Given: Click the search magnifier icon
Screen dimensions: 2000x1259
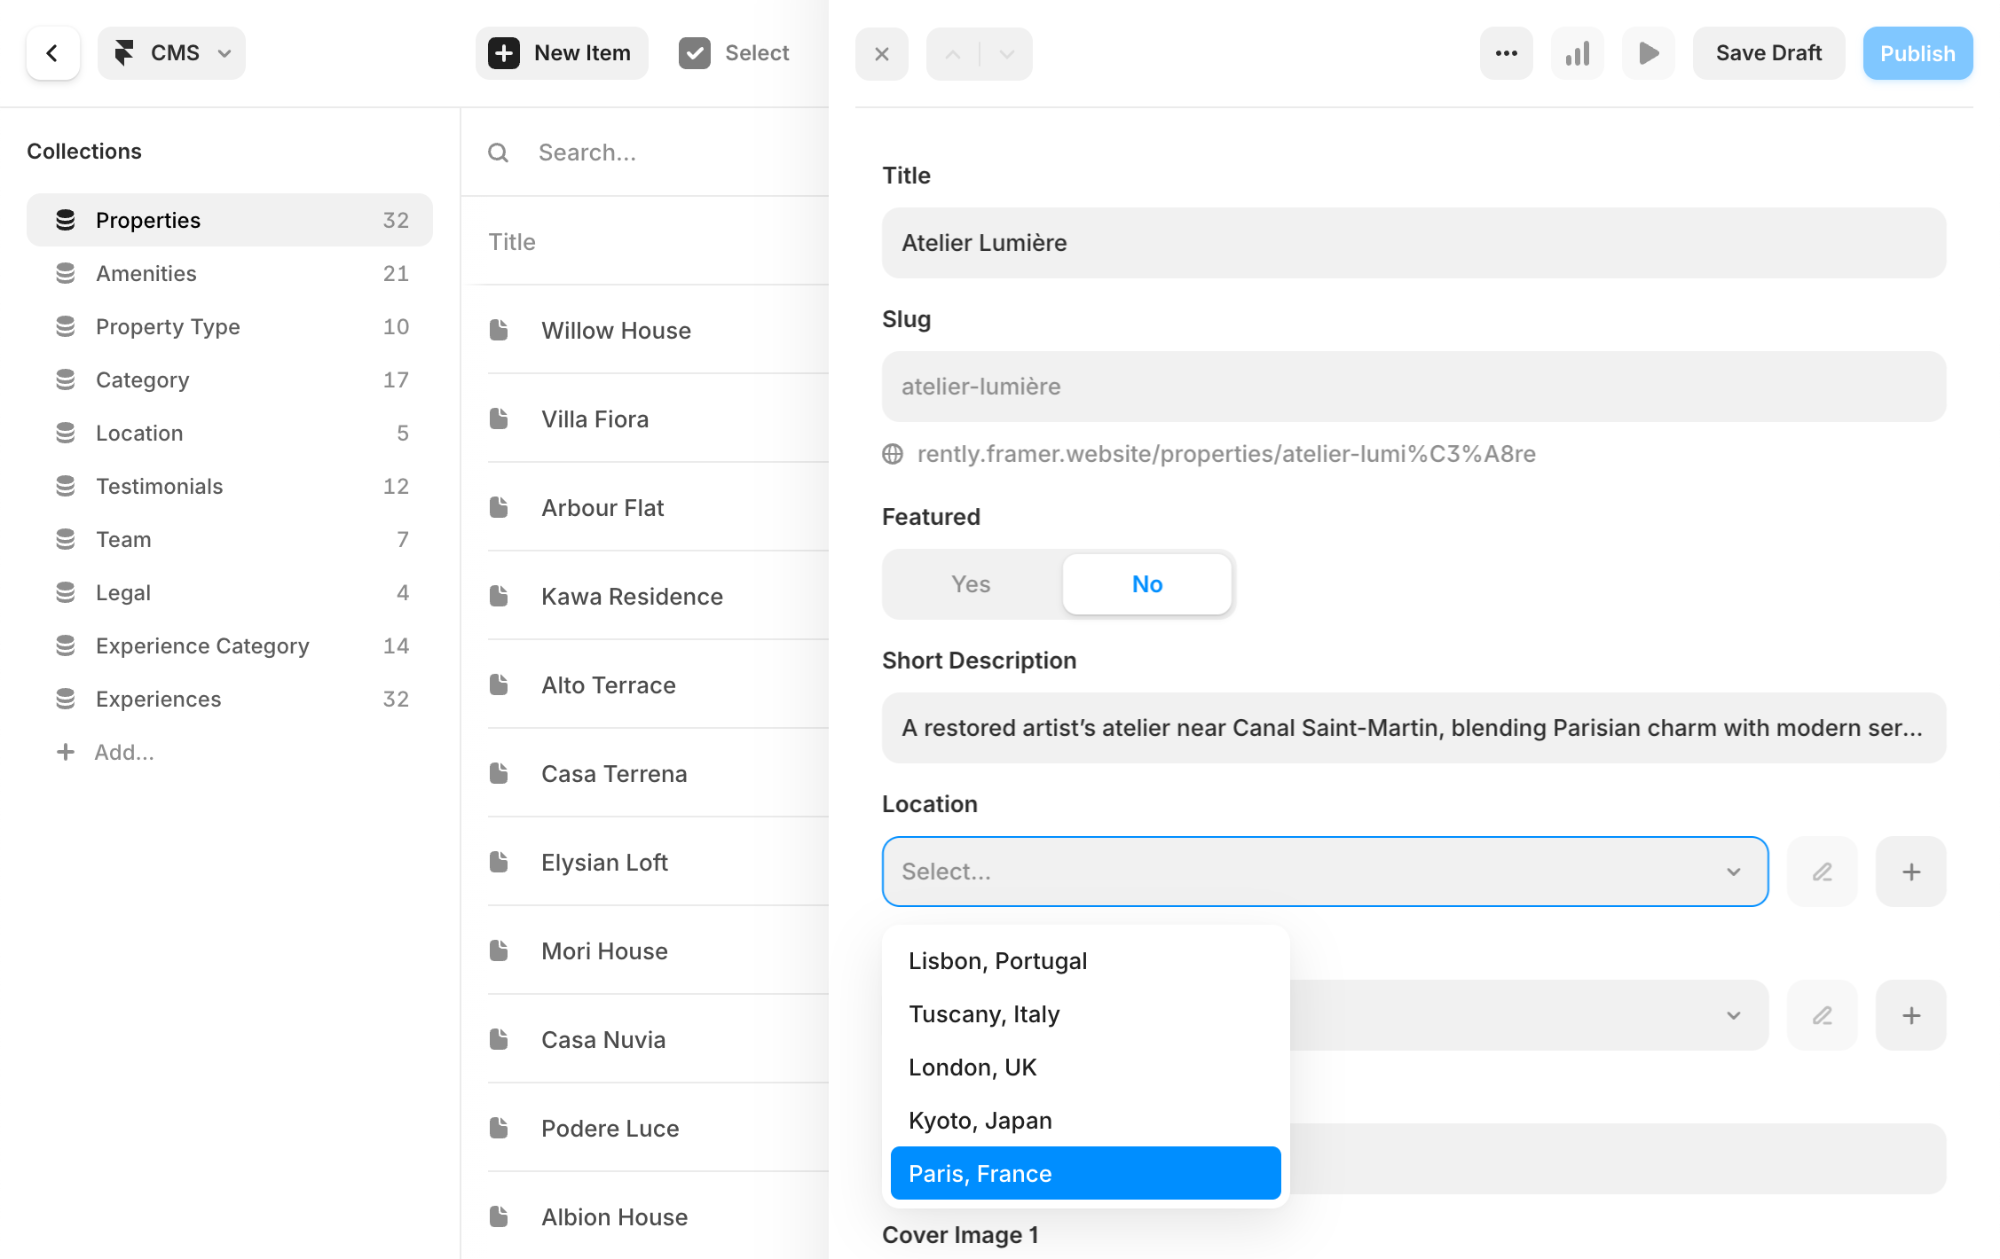Looking at the screenshot, I should [498, 153].
